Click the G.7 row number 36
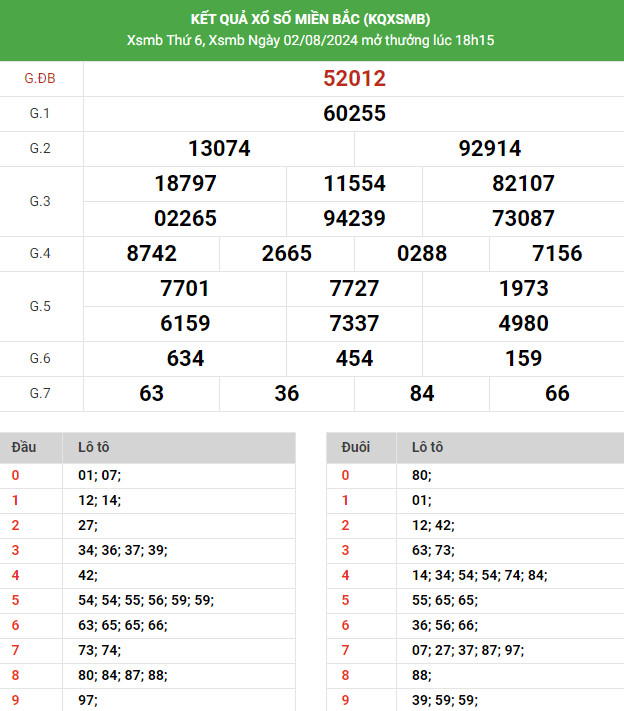The width and height of the screenshot is (624, 711). tap(287, 393)
